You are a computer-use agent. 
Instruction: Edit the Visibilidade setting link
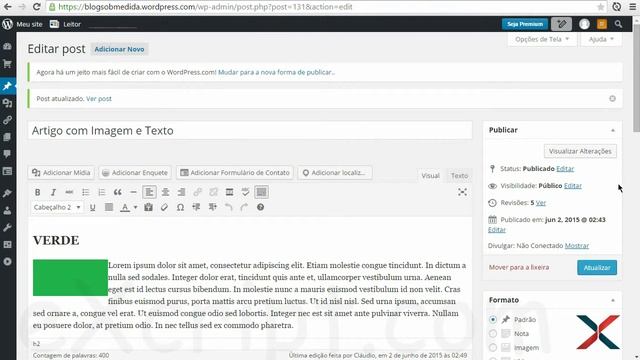coord(573,186)
